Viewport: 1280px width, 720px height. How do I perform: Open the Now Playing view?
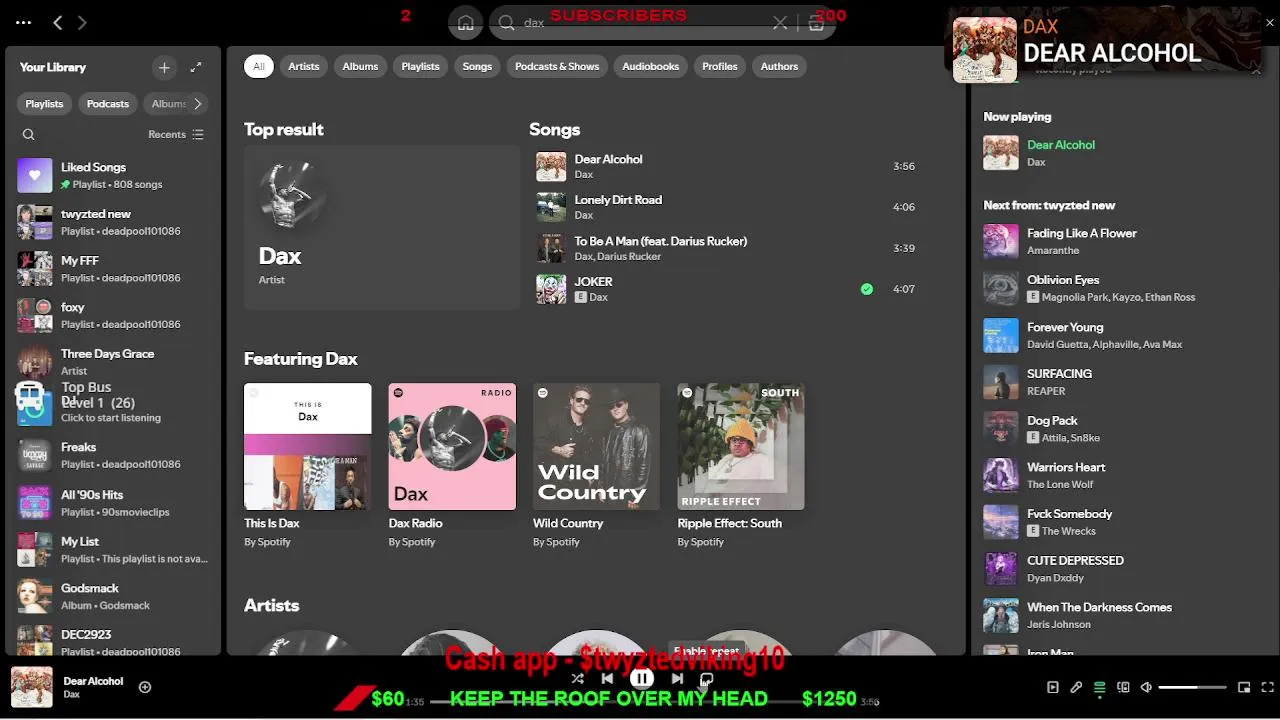(1053, 687)
